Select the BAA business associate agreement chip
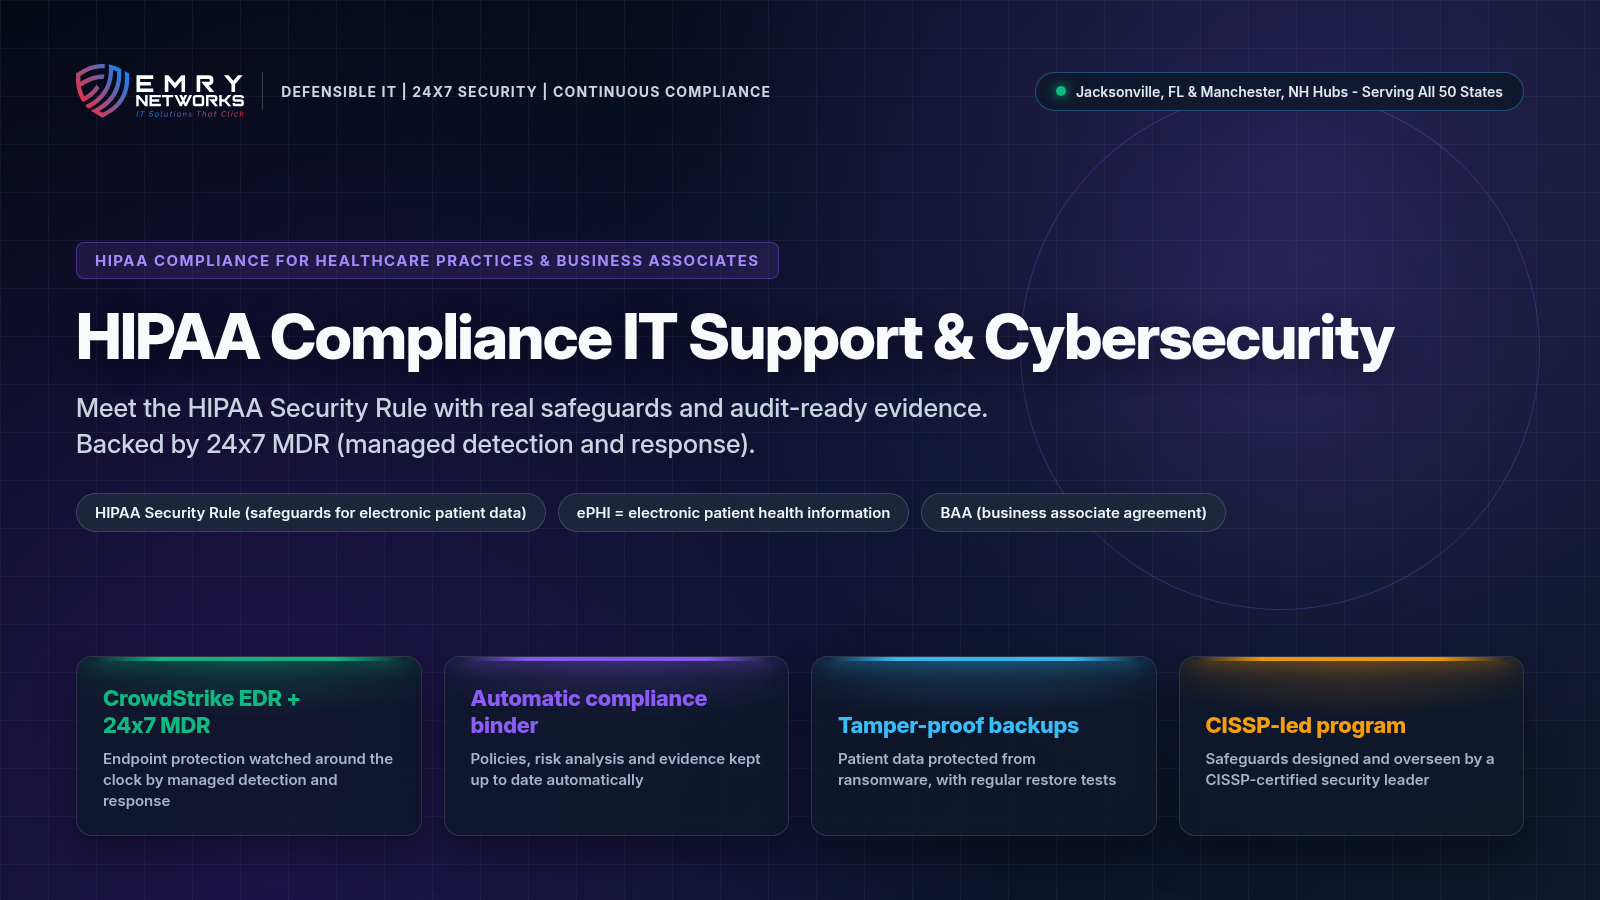This screenshot has width=1600, height=900. pos(1073,512)
